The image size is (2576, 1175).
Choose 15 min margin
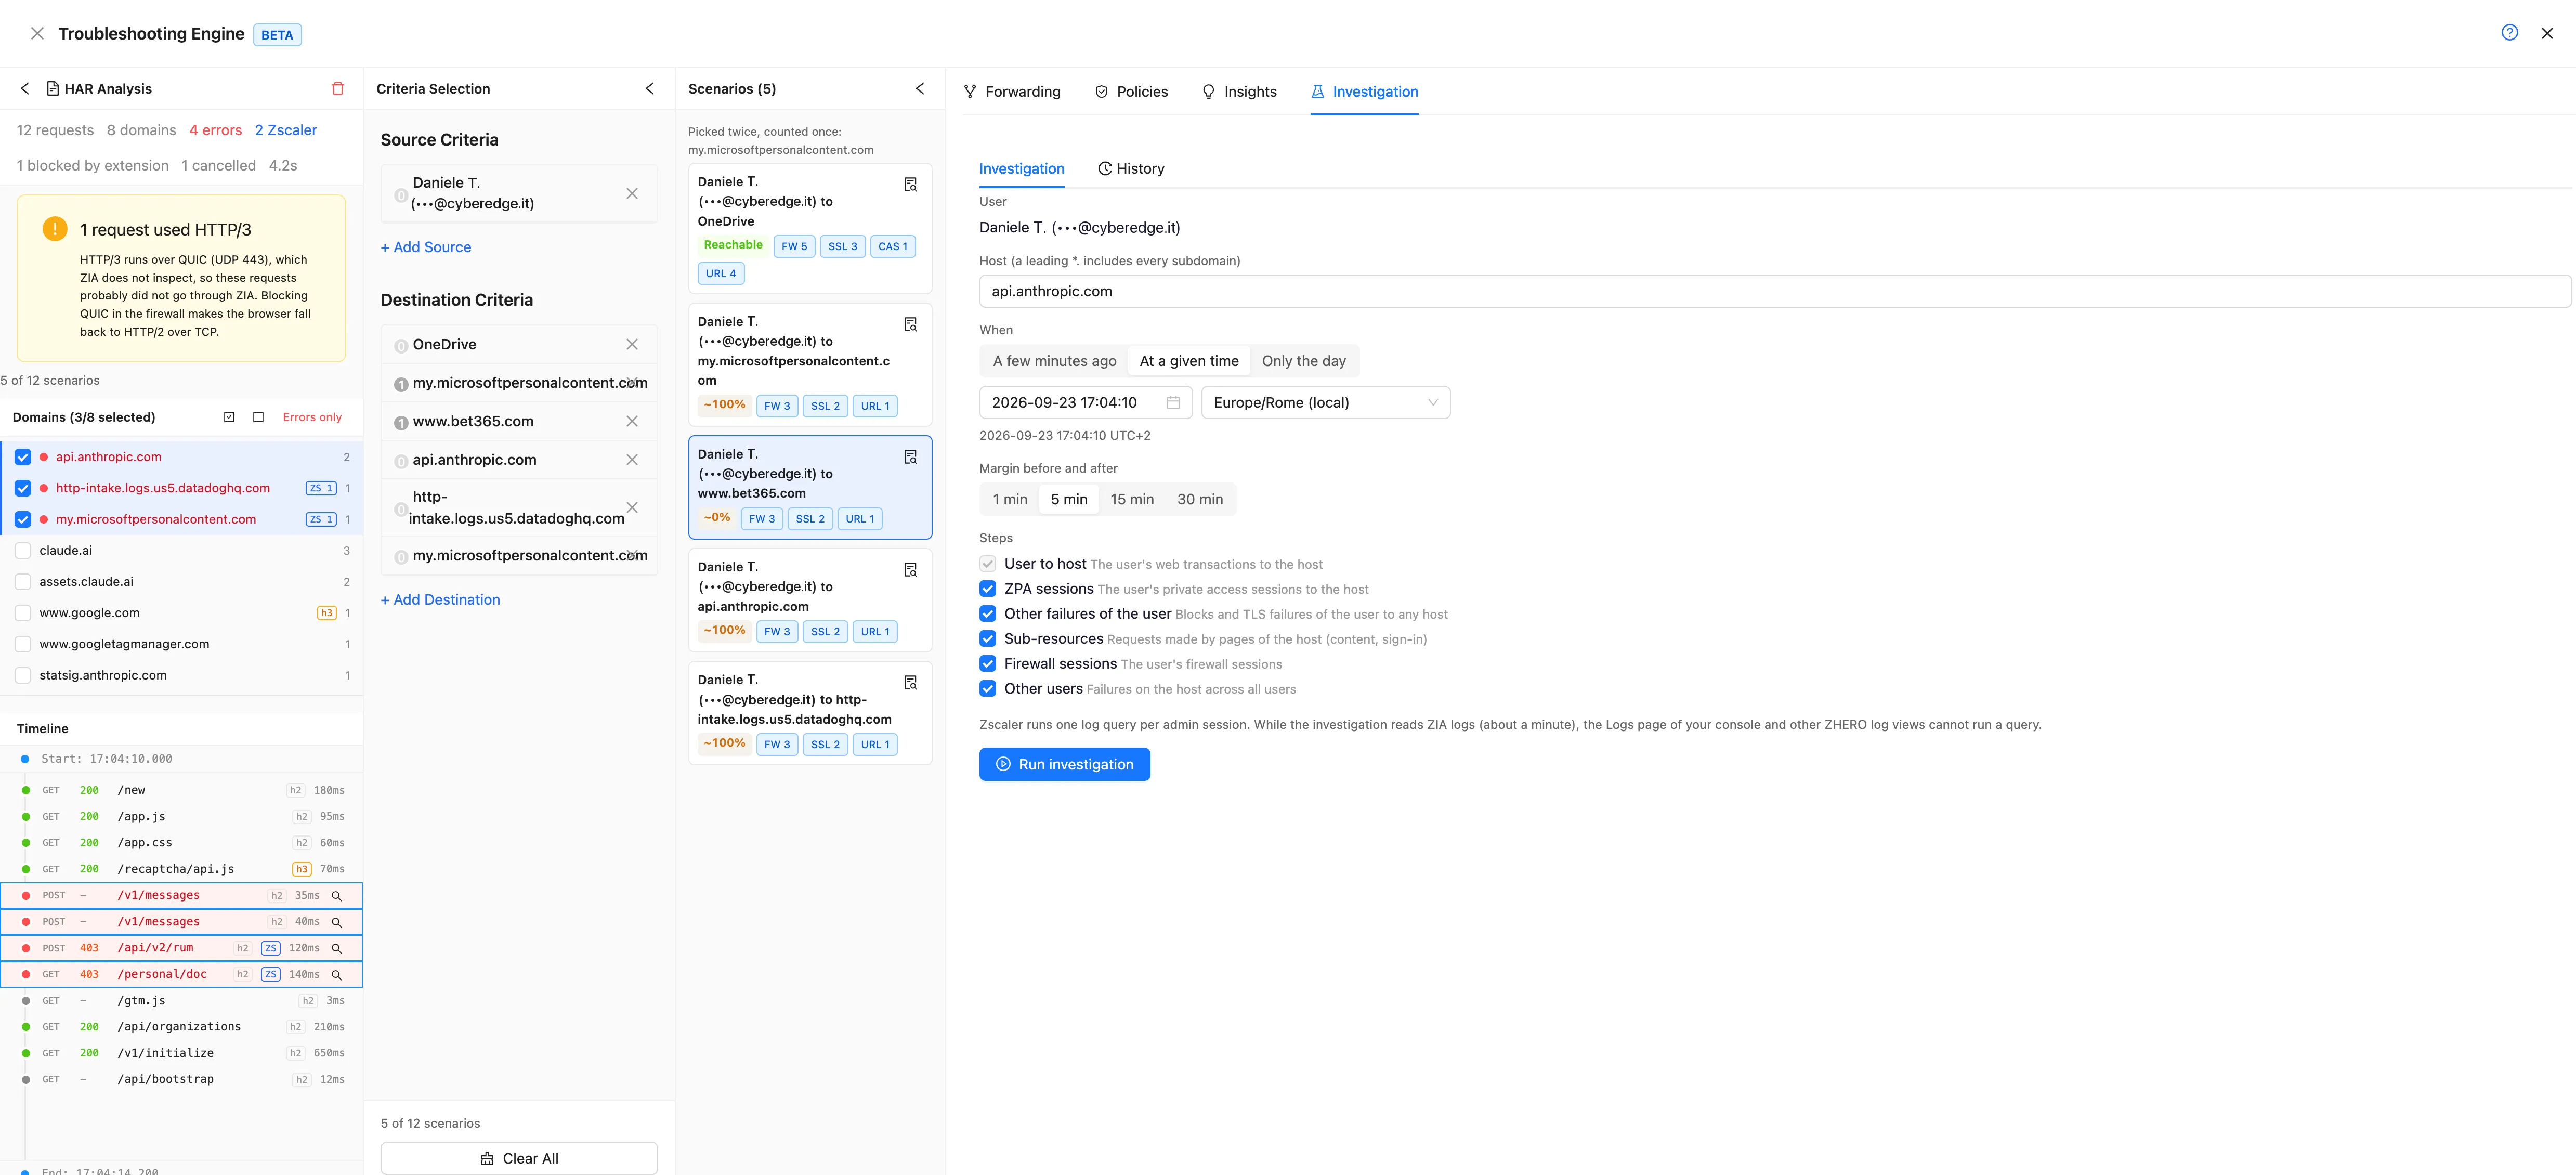pyautogui.click(x=1132, y=499)
